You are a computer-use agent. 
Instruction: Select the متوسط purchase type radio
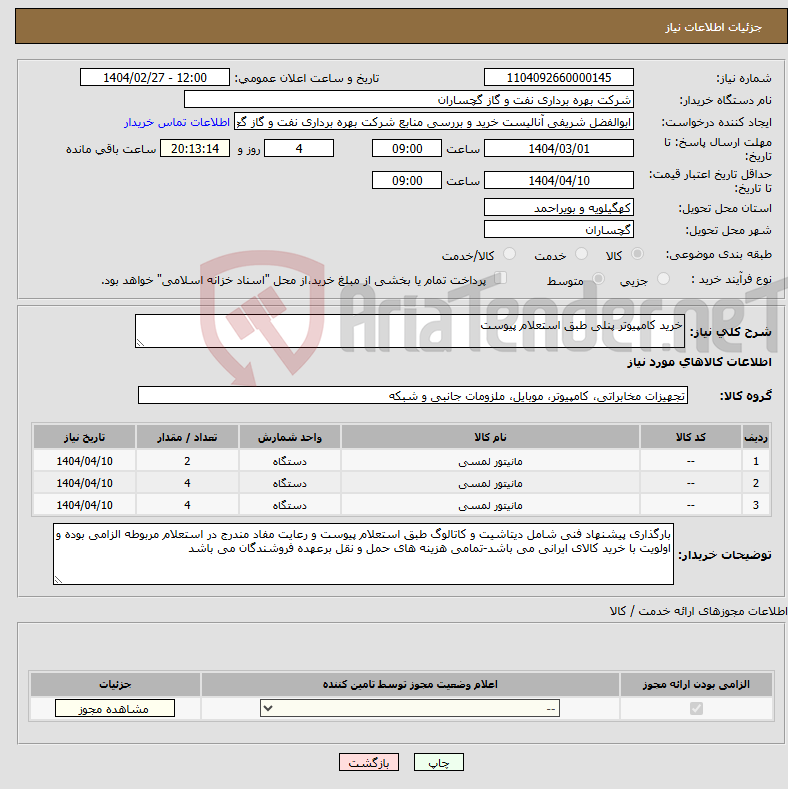coord(598,278)
